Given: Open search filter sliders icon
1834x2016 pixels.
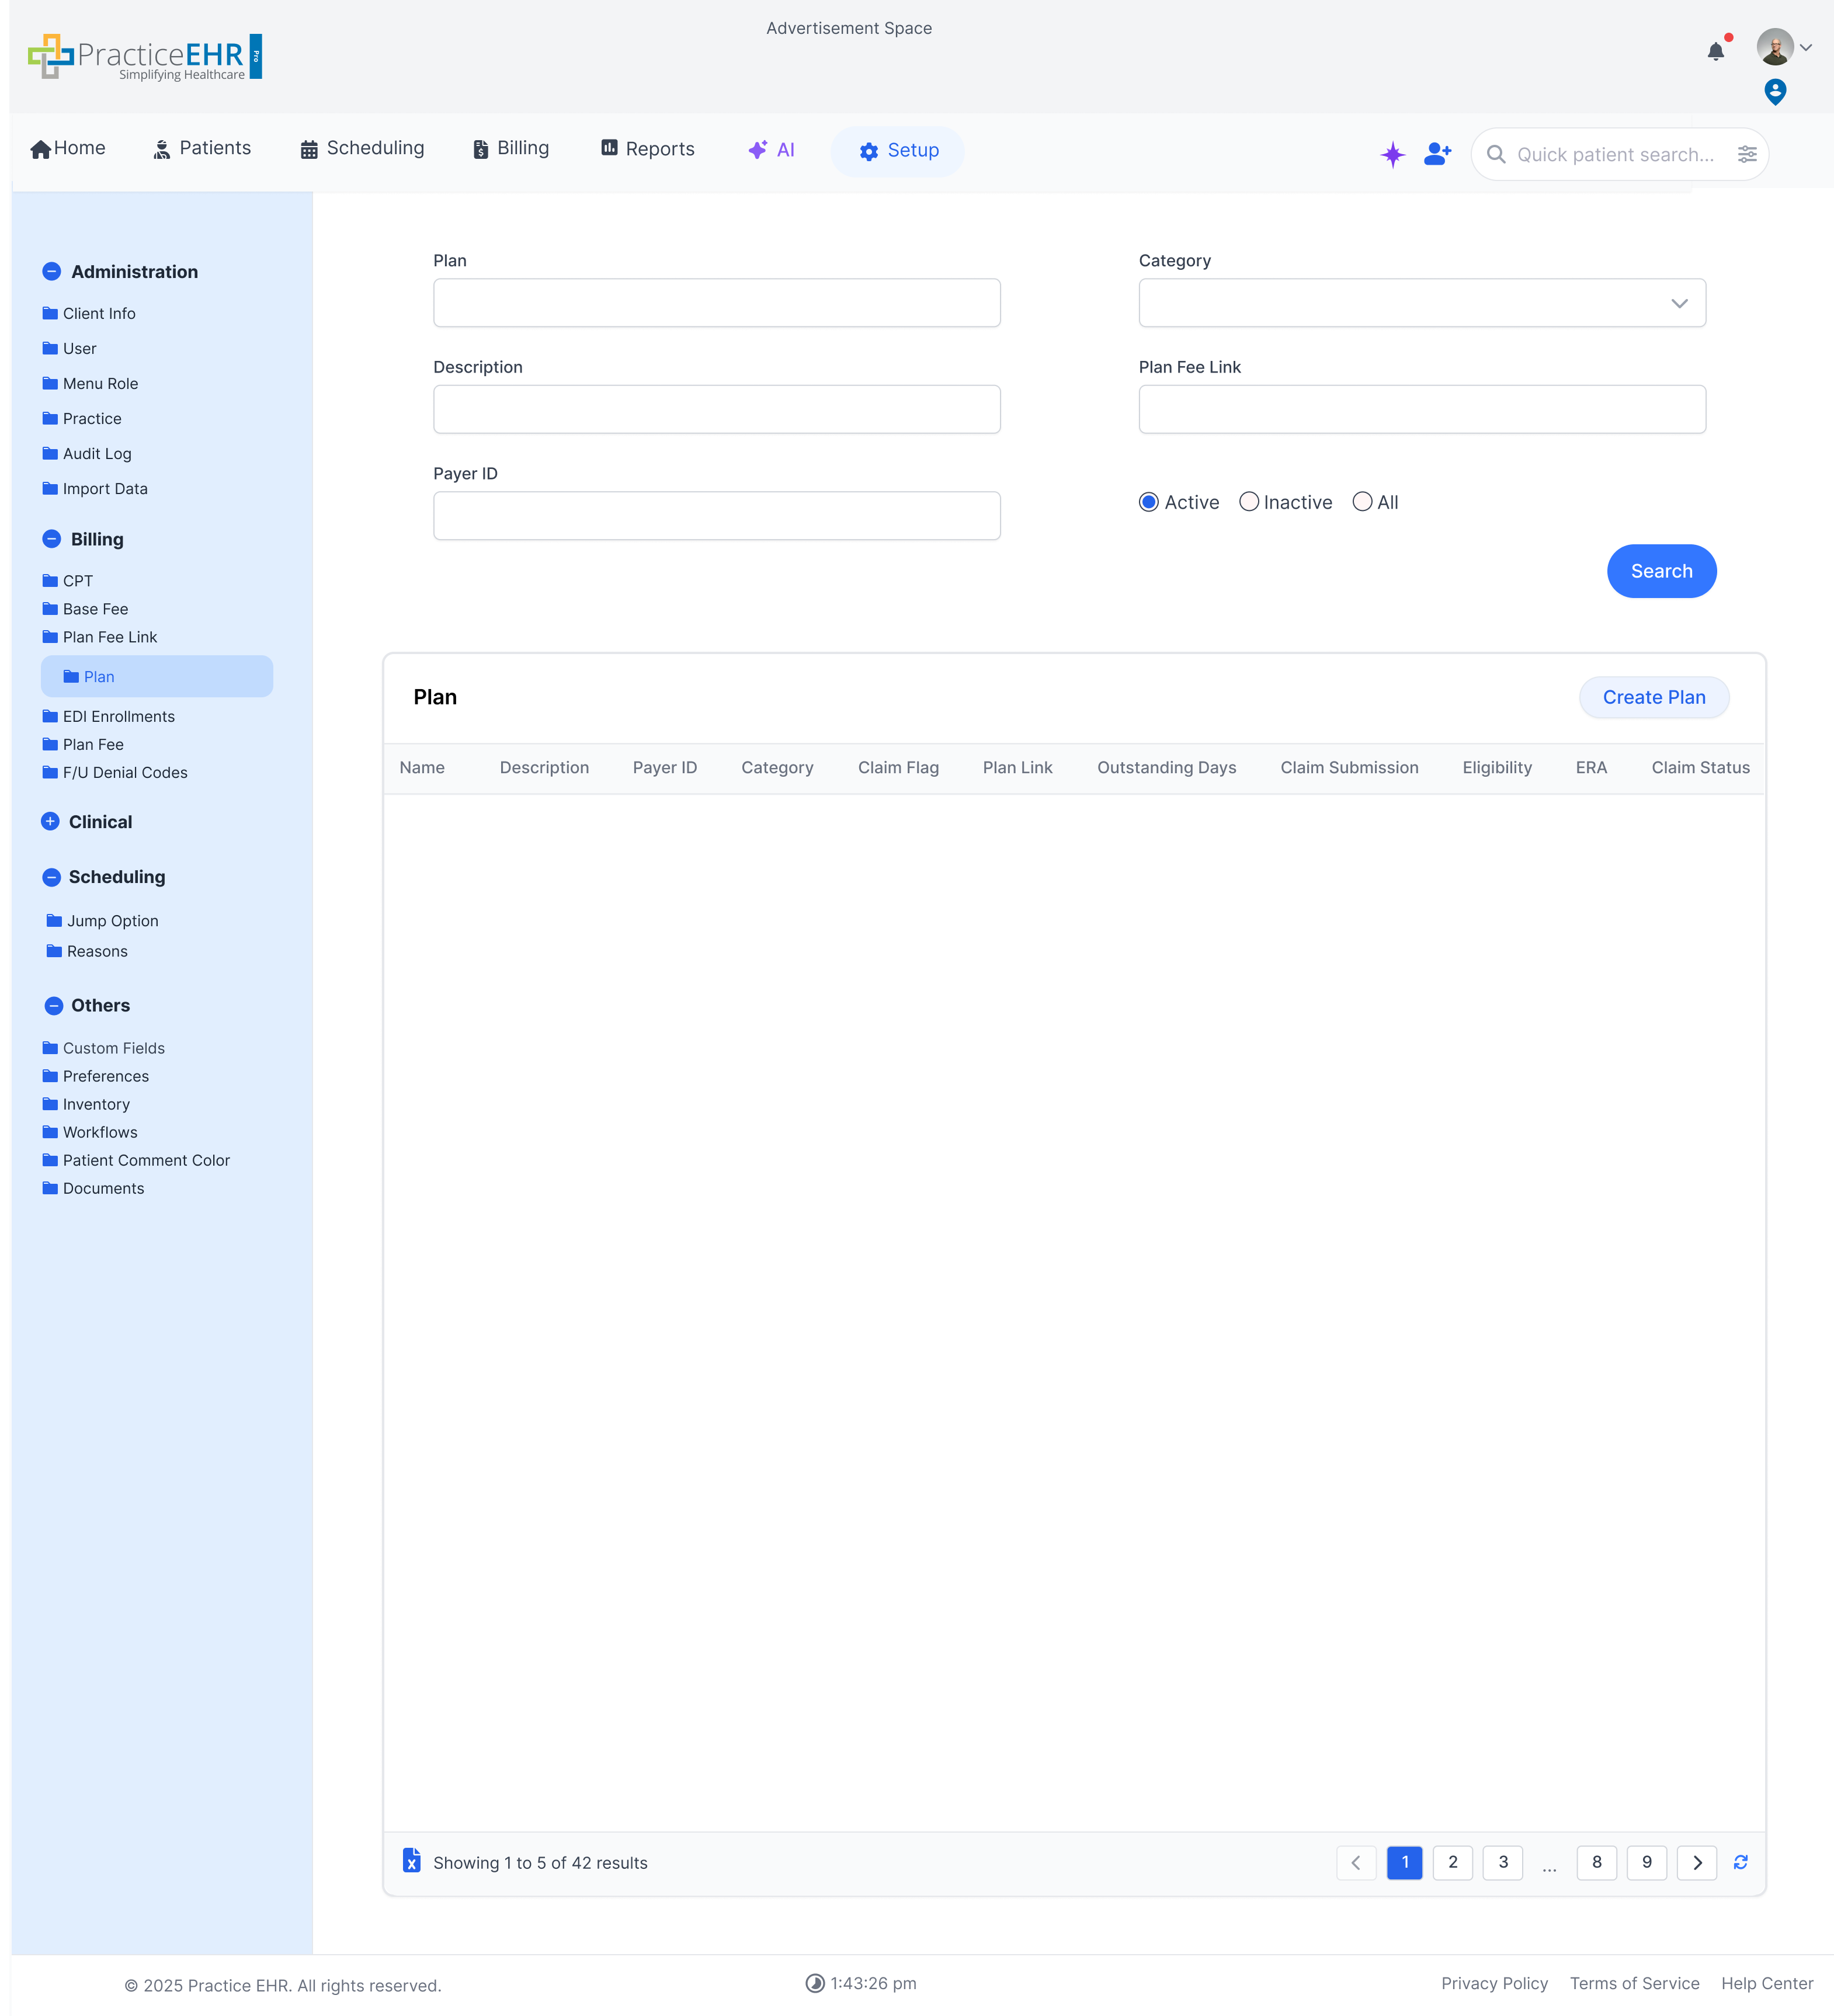Looking at the screenshot, I should pyautogui.click(x=1748, y=154).
